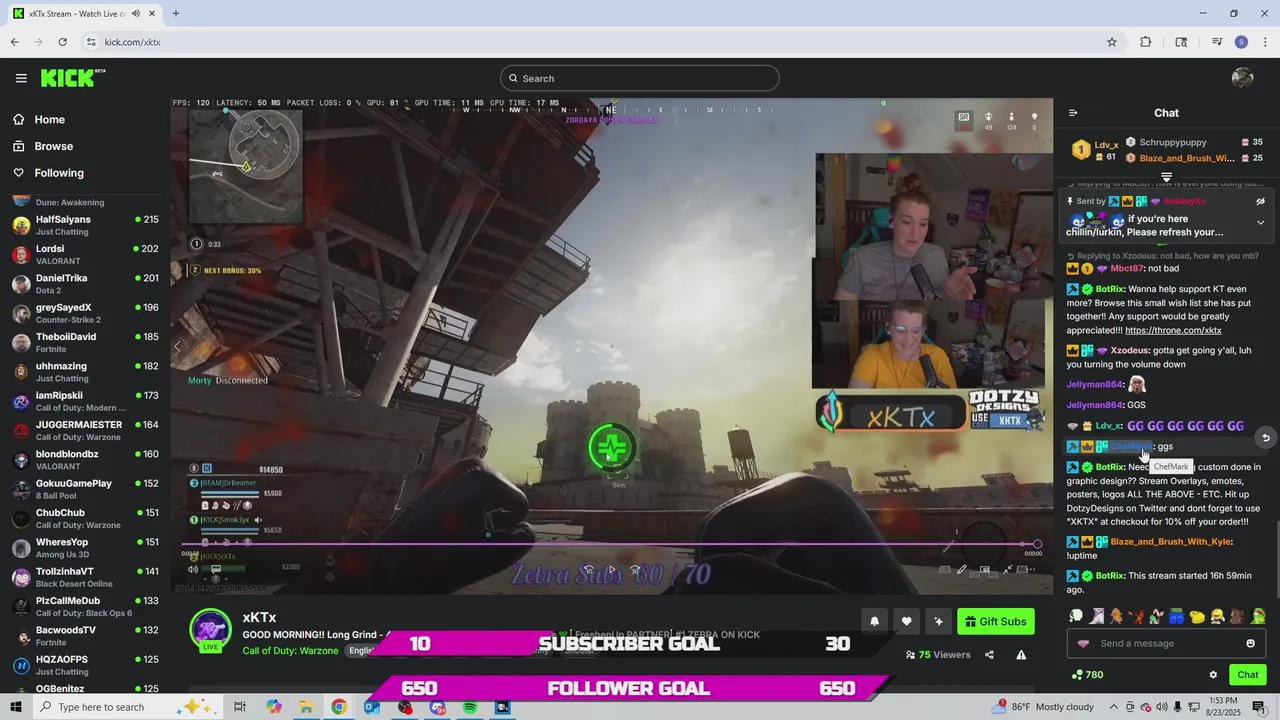Open ChubChub Warzone channel in sidebar
Viewport: 1280px width, 720px height.
pos(85,518)
